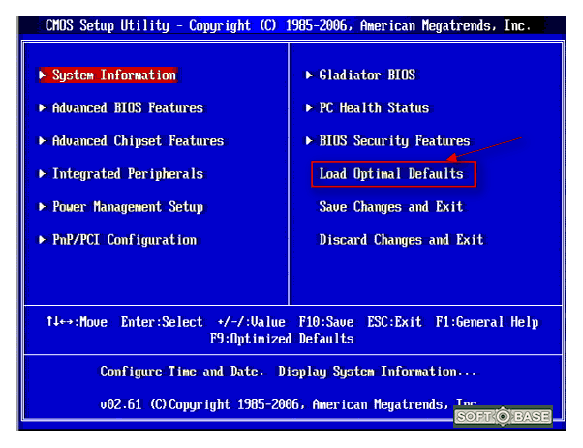
Task: Click the arrow beside Advanced Chipset Features
Action: (x=42, y=141)
